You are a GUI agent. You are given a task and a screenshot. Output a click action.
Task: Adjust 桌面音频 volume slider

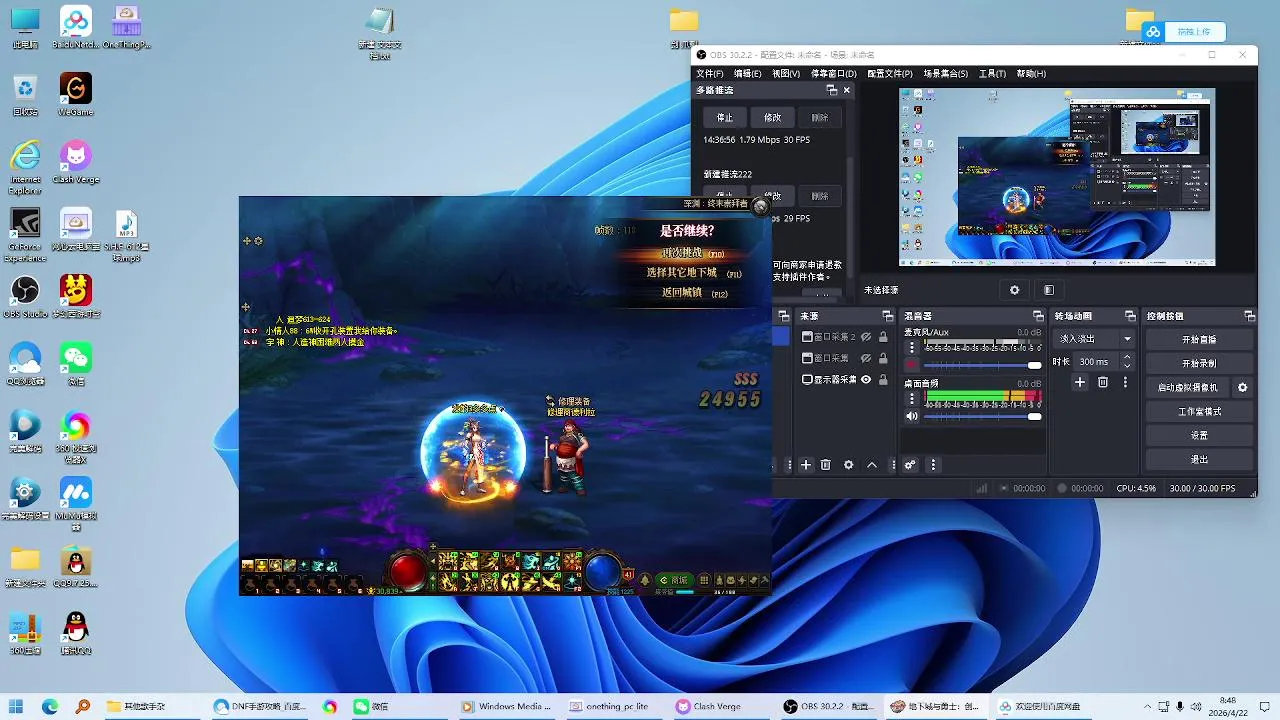982,416
